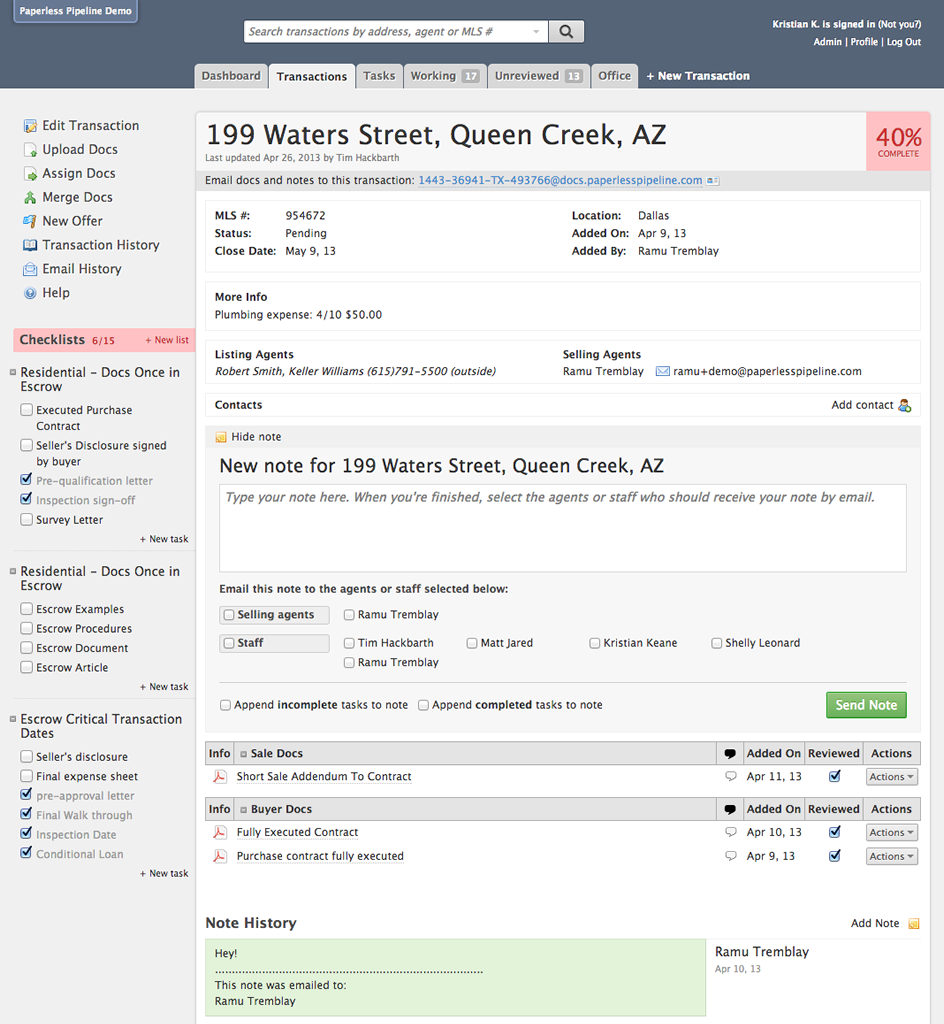
Task: Uncheck the Pre-qualification letter task
Action: pos(26,480)
